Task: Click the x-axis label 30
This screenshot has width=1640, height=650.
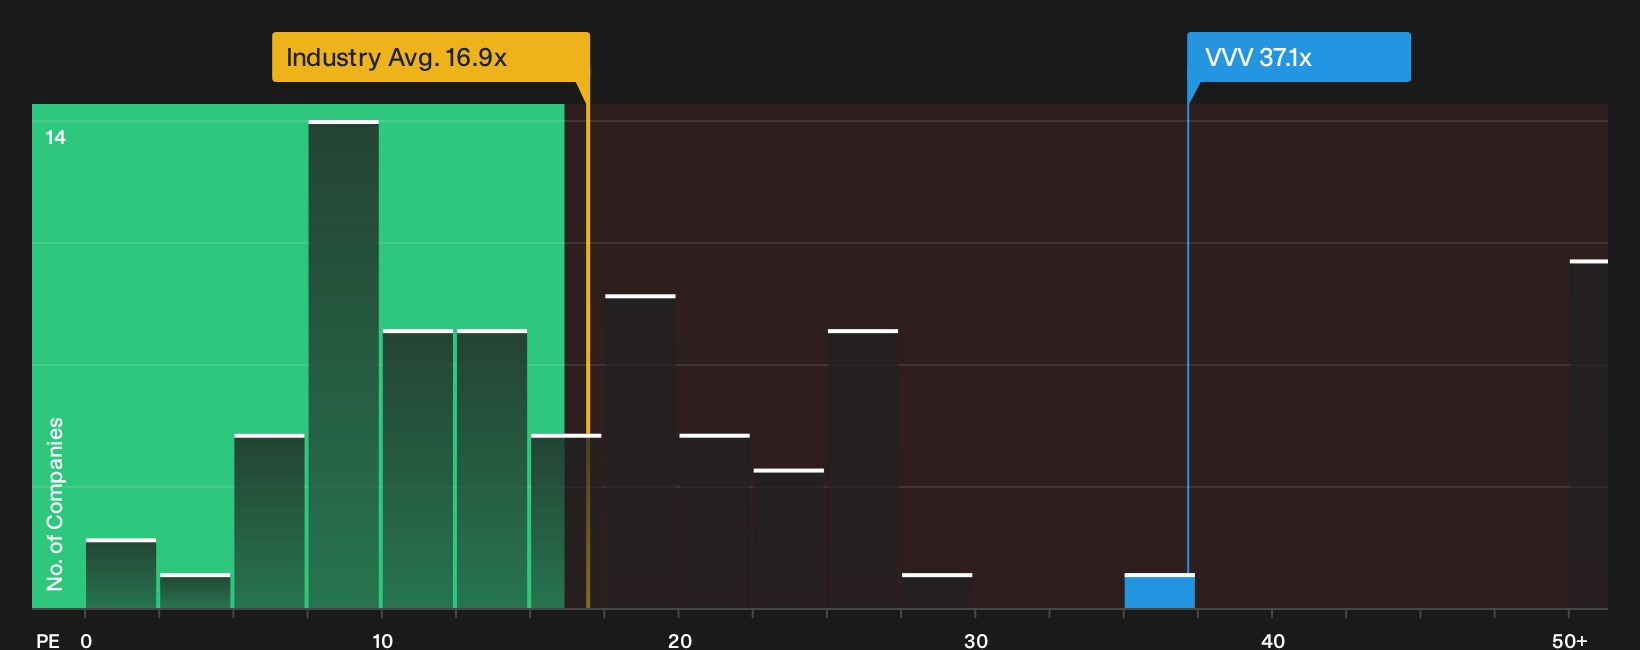Action: tap(976, 641)
